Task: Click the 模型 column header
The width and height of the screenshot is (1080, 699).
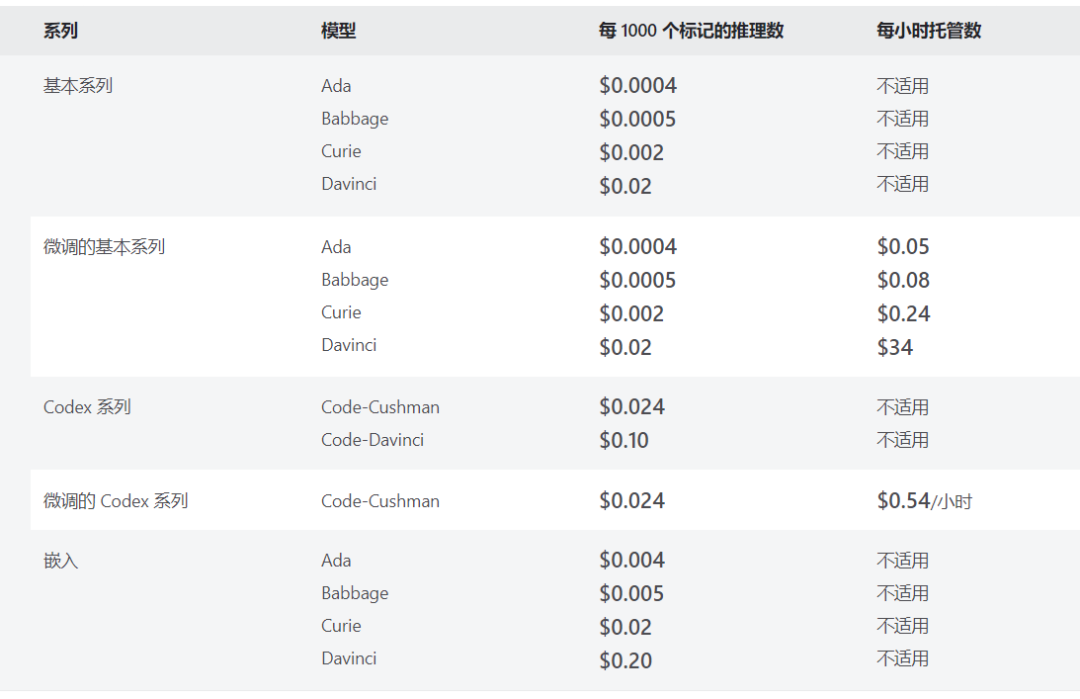Action: point(338,31)
